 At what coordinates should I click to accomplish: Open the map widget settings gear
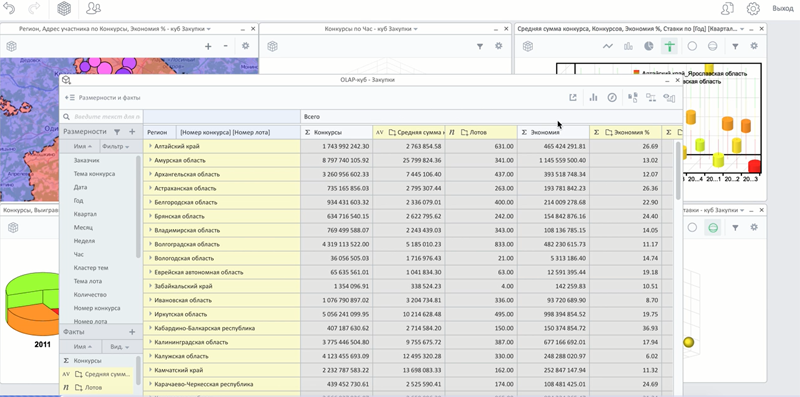coord(245,46)
